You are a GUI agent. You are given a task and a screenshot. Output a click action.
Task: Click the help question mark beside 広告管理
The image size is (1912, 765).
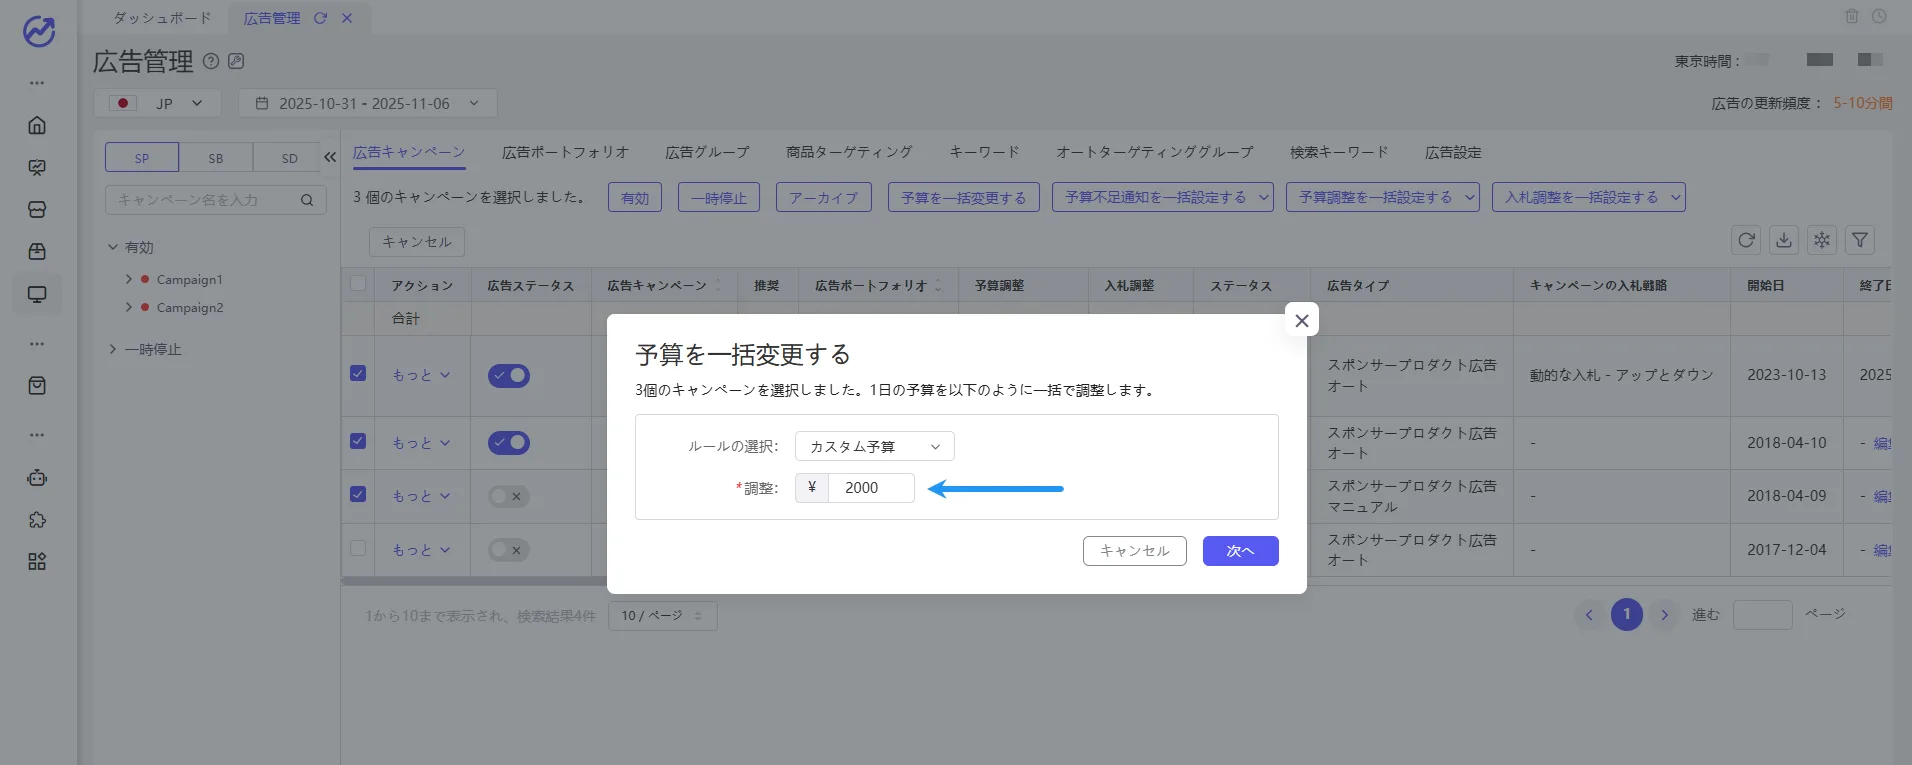(x=211, y=61)
